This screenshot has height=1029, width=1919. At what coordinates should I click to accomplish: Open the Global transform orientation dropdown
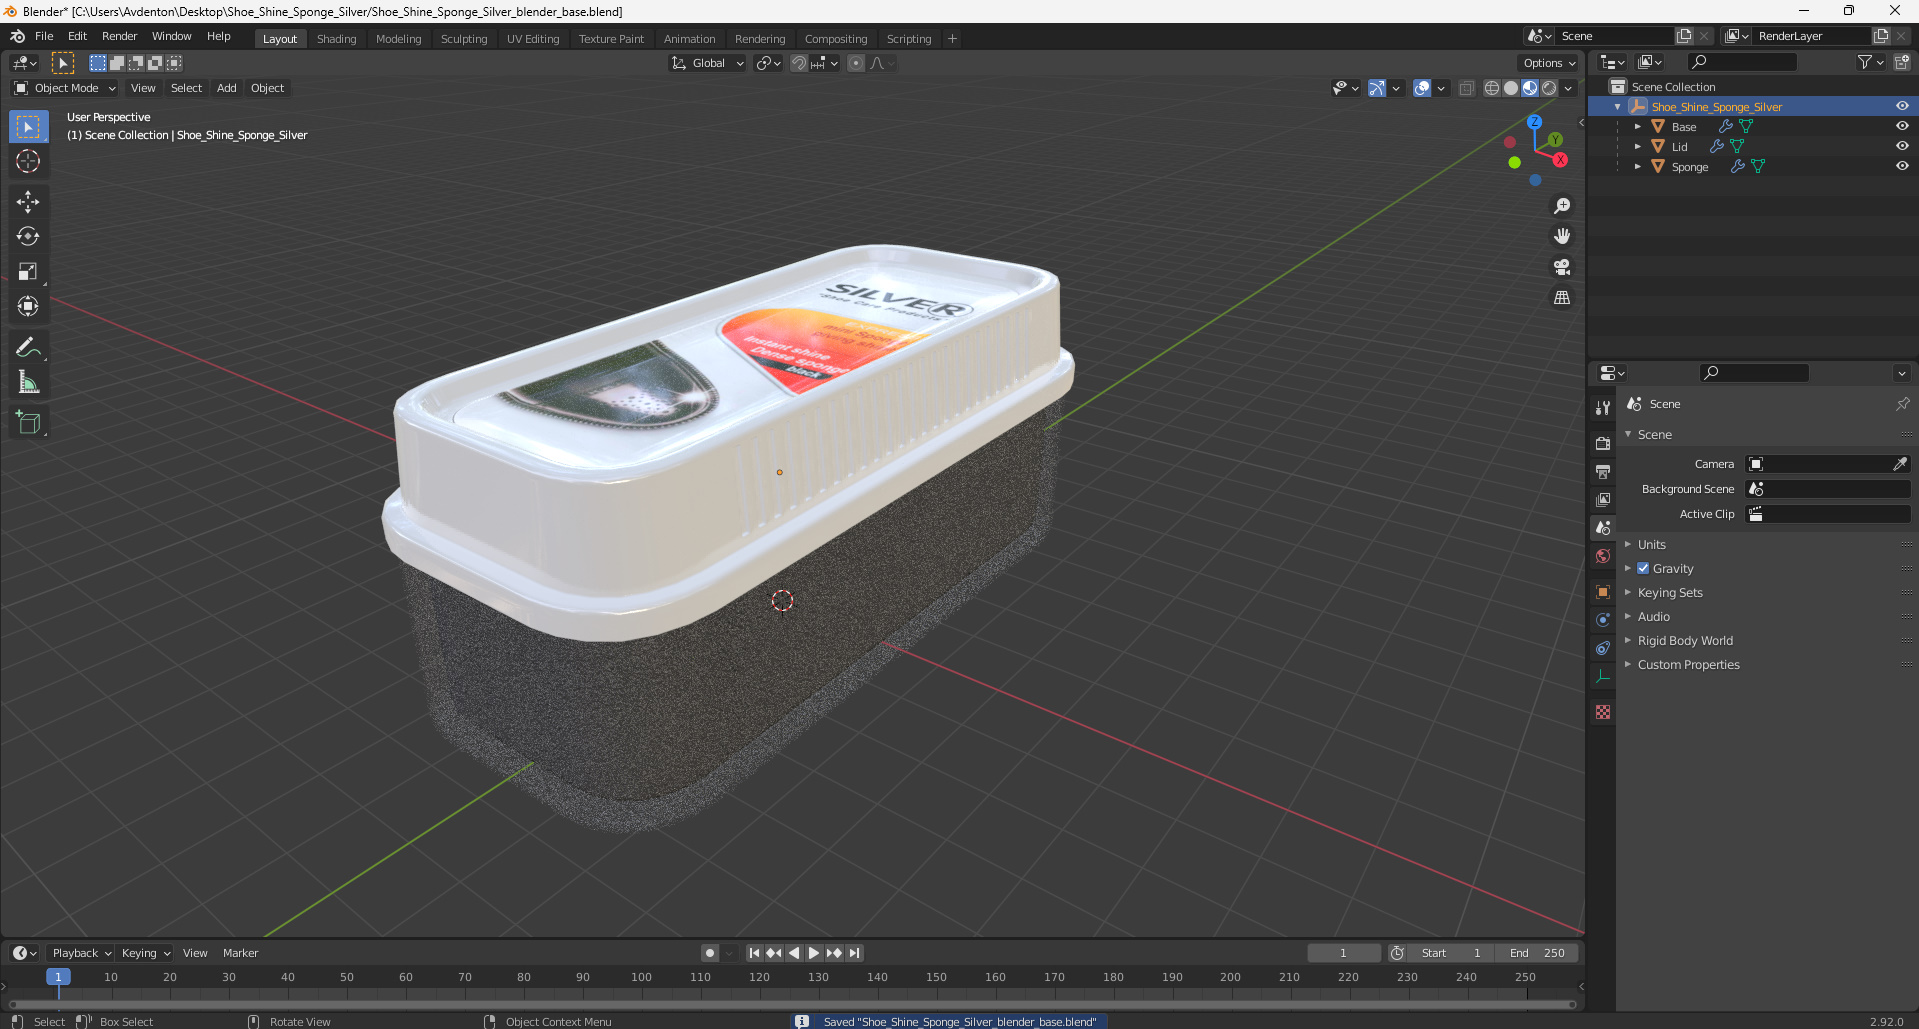pyautogui.click(x=708, y=63)
